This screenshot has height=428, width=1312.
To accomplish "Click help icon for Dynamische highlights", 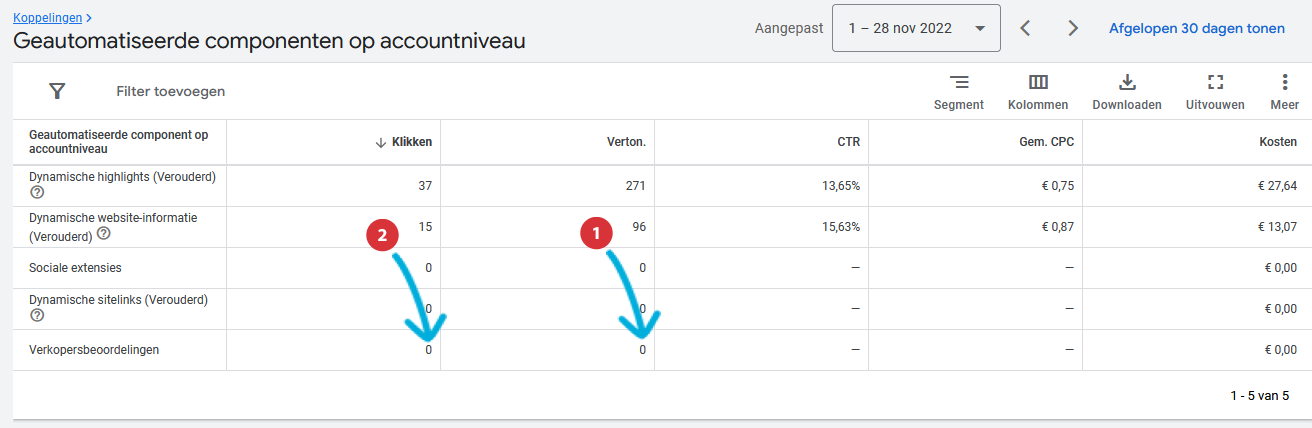I will pyautogui.click(x=37, y=193).
